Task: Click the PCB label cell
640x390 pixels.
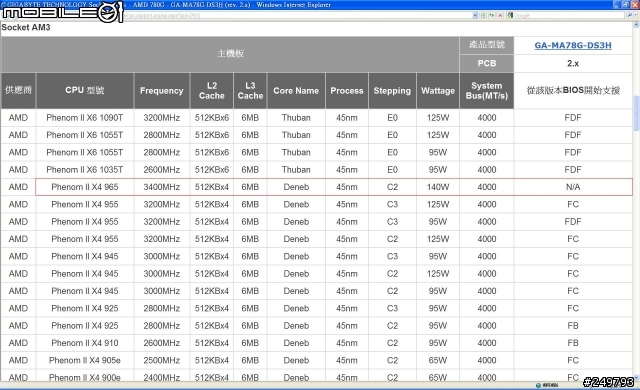Action: pyautogui.click(x=487, y=63)
